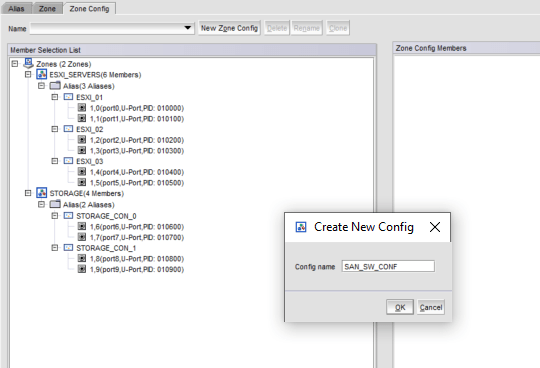Select the ESXI_02 alias label

point(90,129)
